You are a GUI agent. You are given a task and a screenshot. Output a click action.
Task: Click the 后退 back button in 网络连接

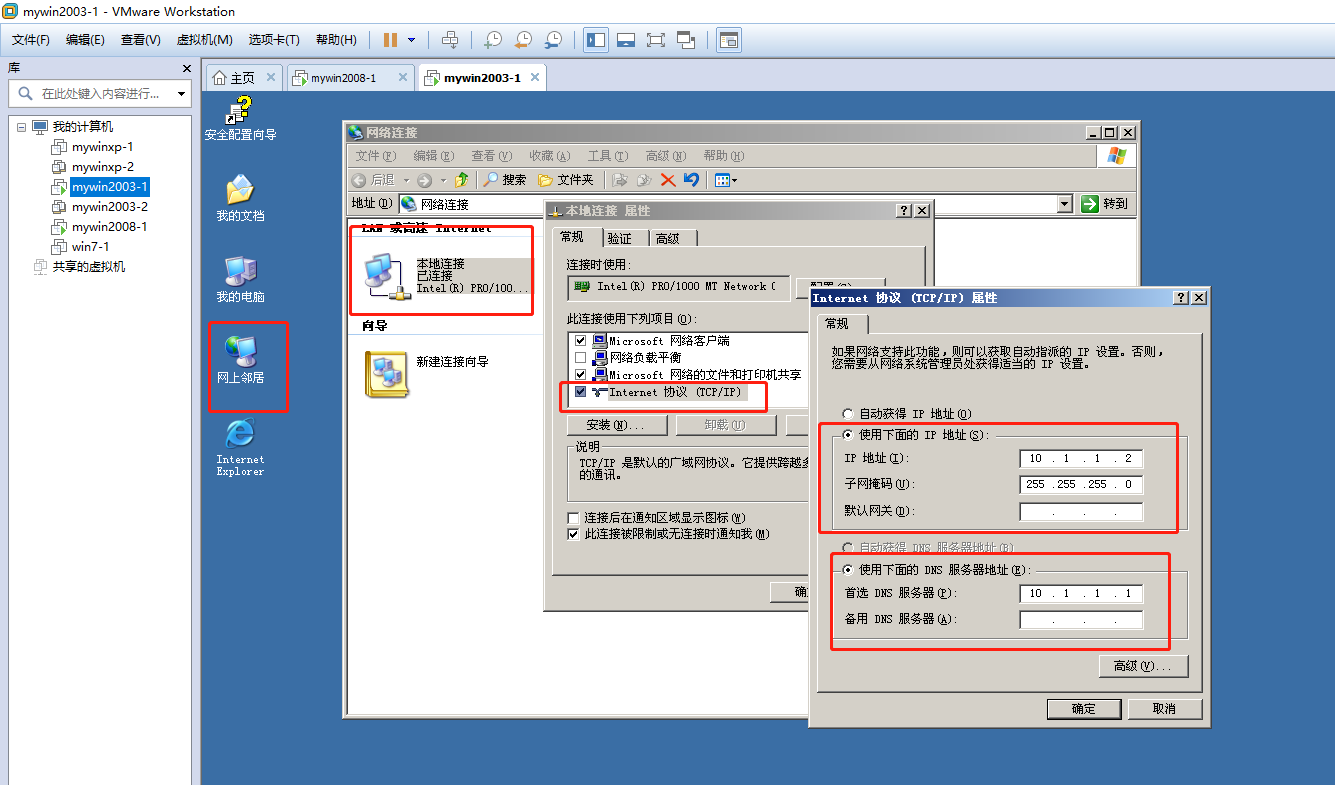pos(373,180)
